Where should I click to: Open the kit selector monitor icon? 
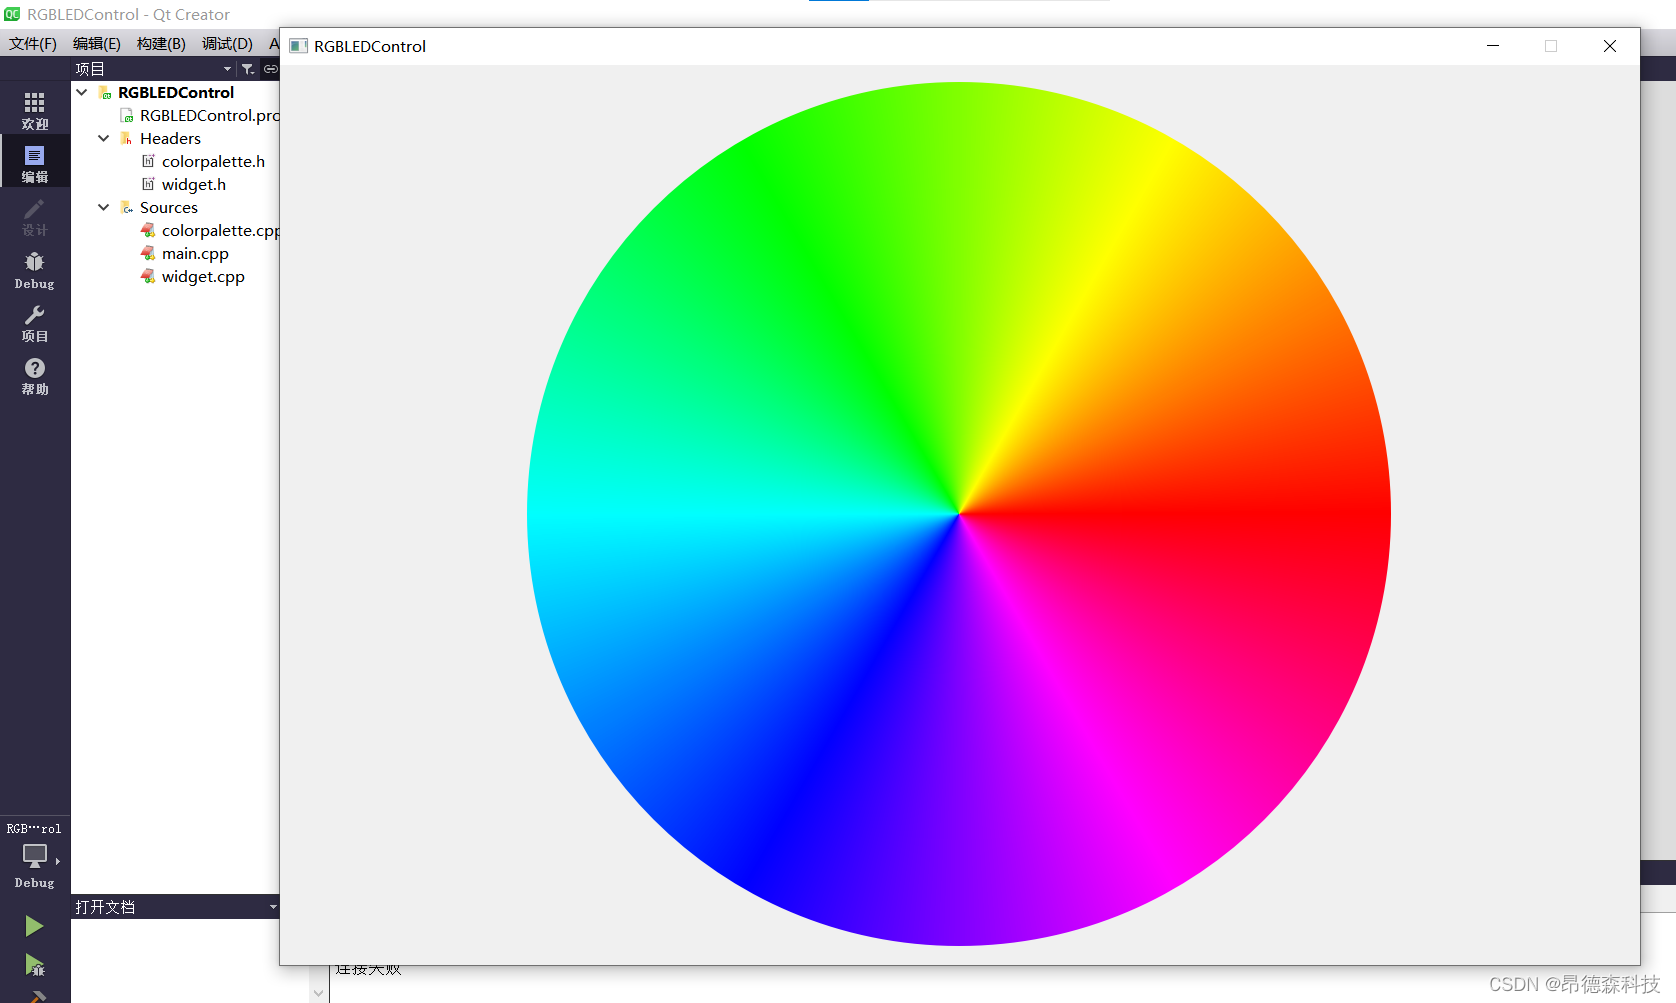[x=35, y=857]
